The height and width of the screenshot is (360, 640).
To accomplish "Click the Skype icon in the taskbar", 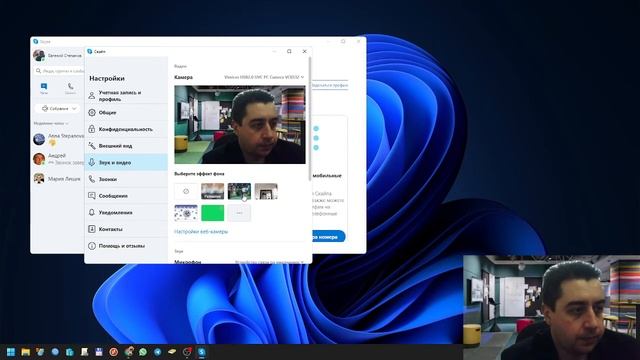I will click(x=202, y=352).
